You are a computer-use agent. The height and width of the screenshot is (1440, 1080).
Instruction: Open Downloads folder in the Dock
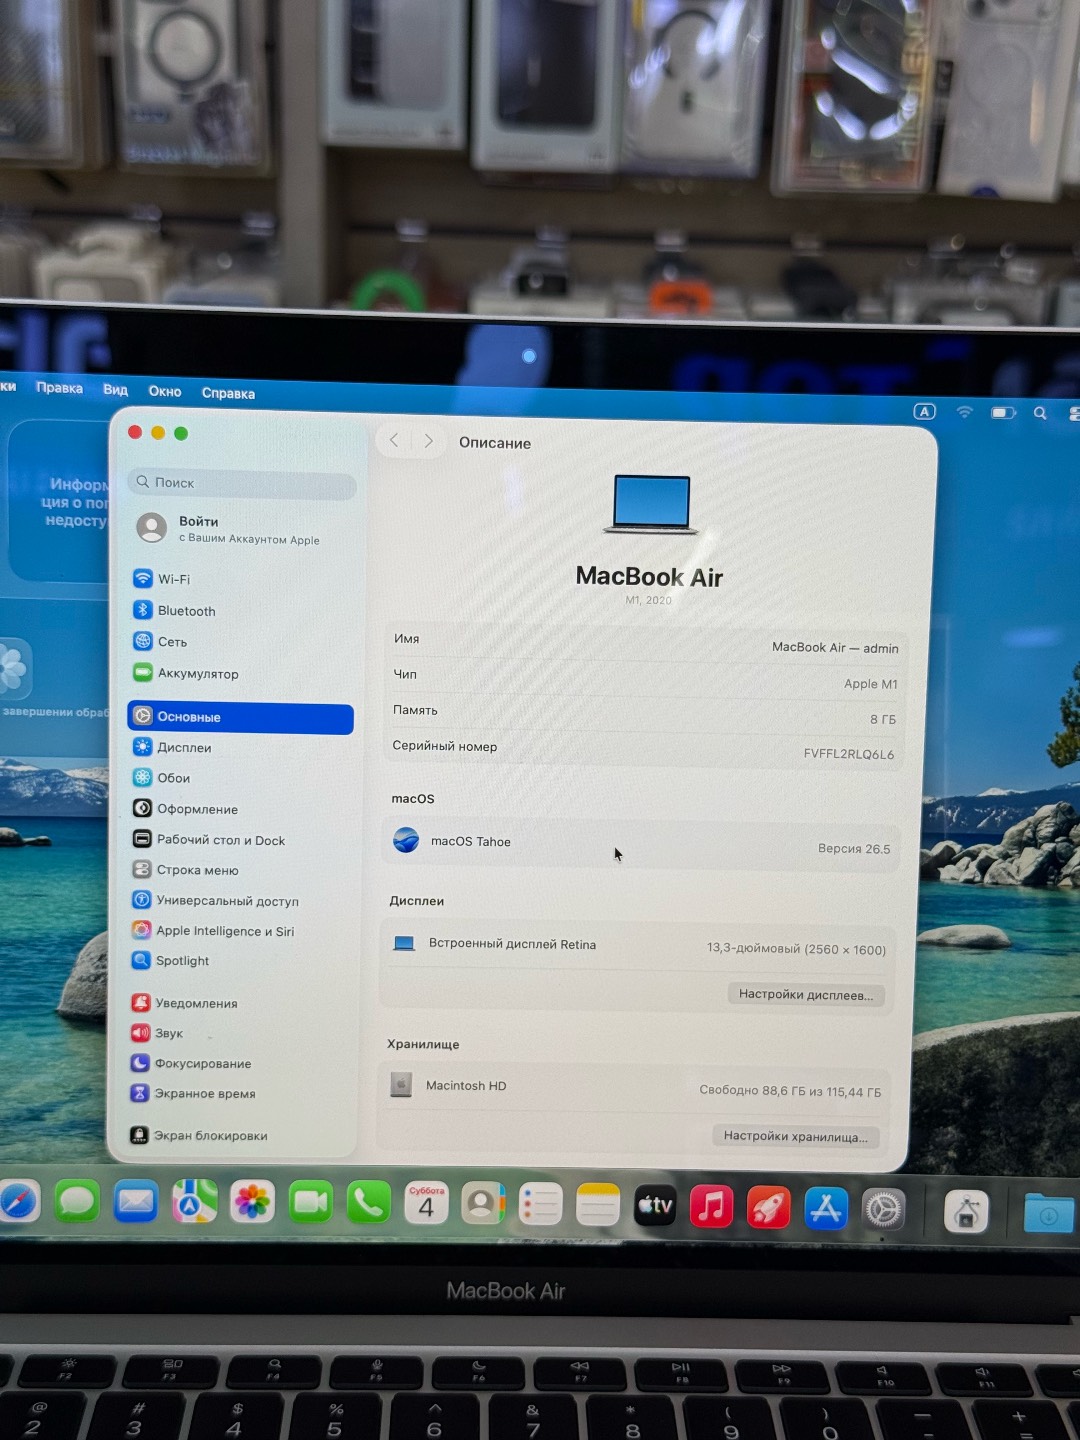1049,1213
